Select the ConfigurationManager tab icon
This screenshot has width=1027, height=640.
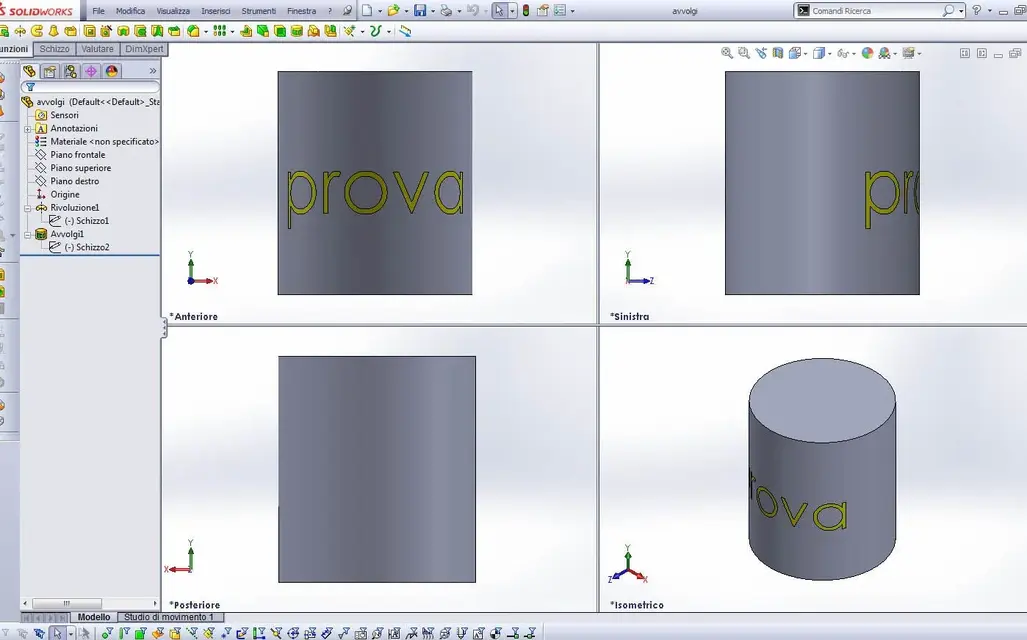[71, 71]
